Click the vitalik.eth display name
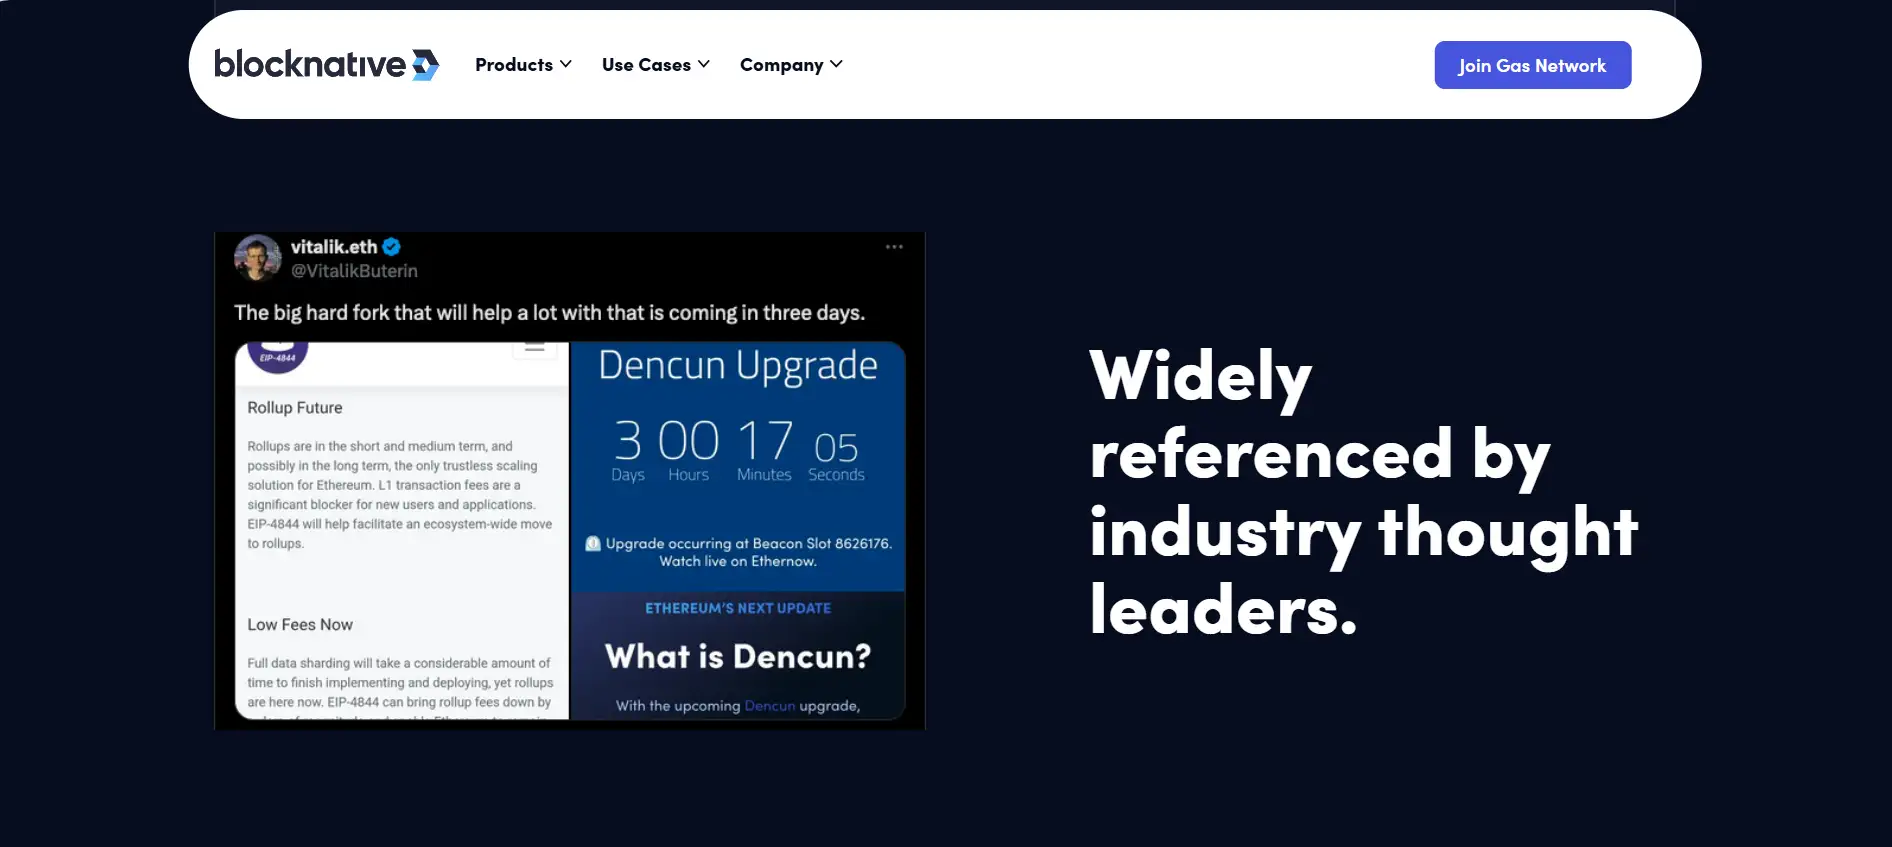The width and height of the screenshot is (1892, 847). pos(333,247)
